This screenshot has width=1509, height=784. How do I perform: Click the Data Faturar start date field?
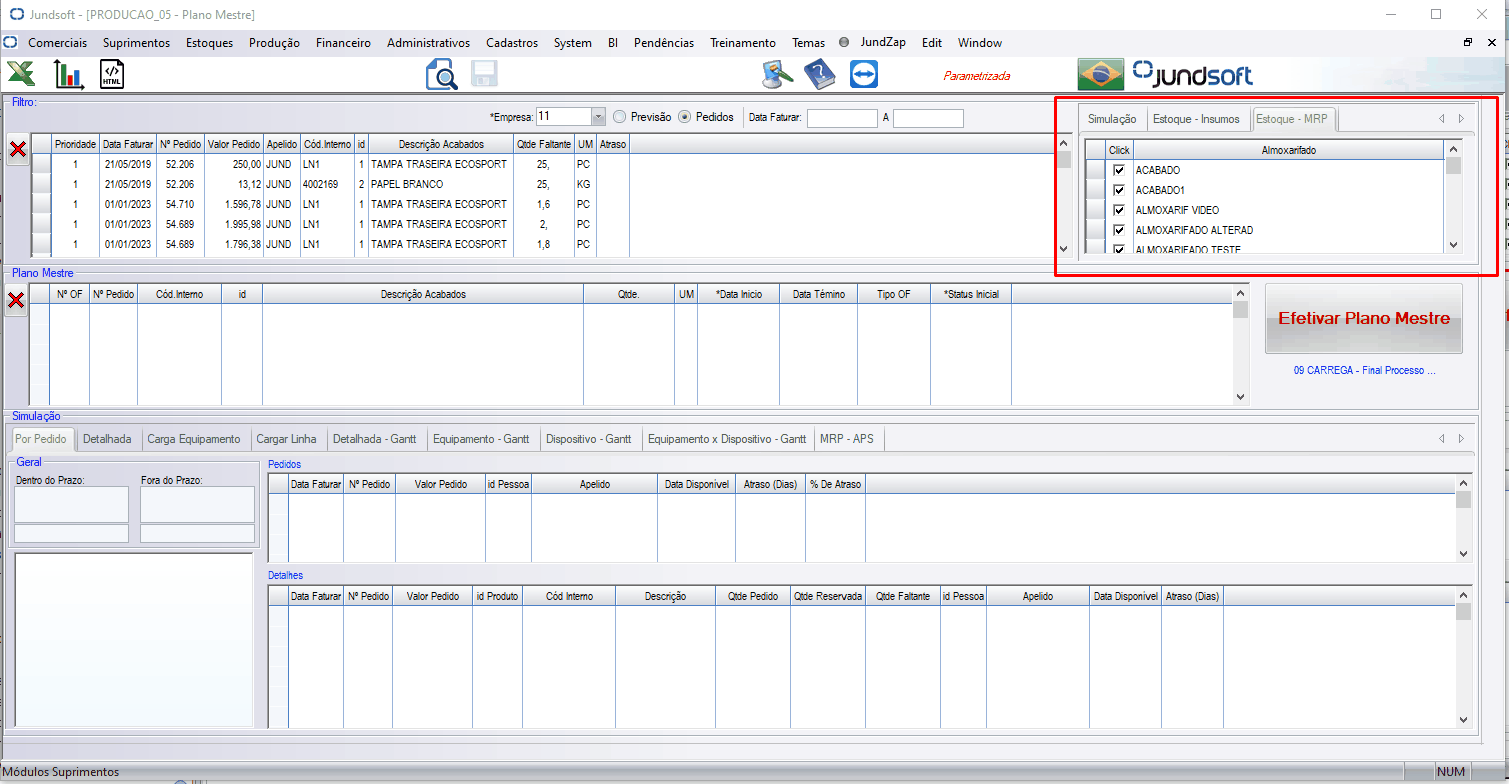(x=842, y=118)
